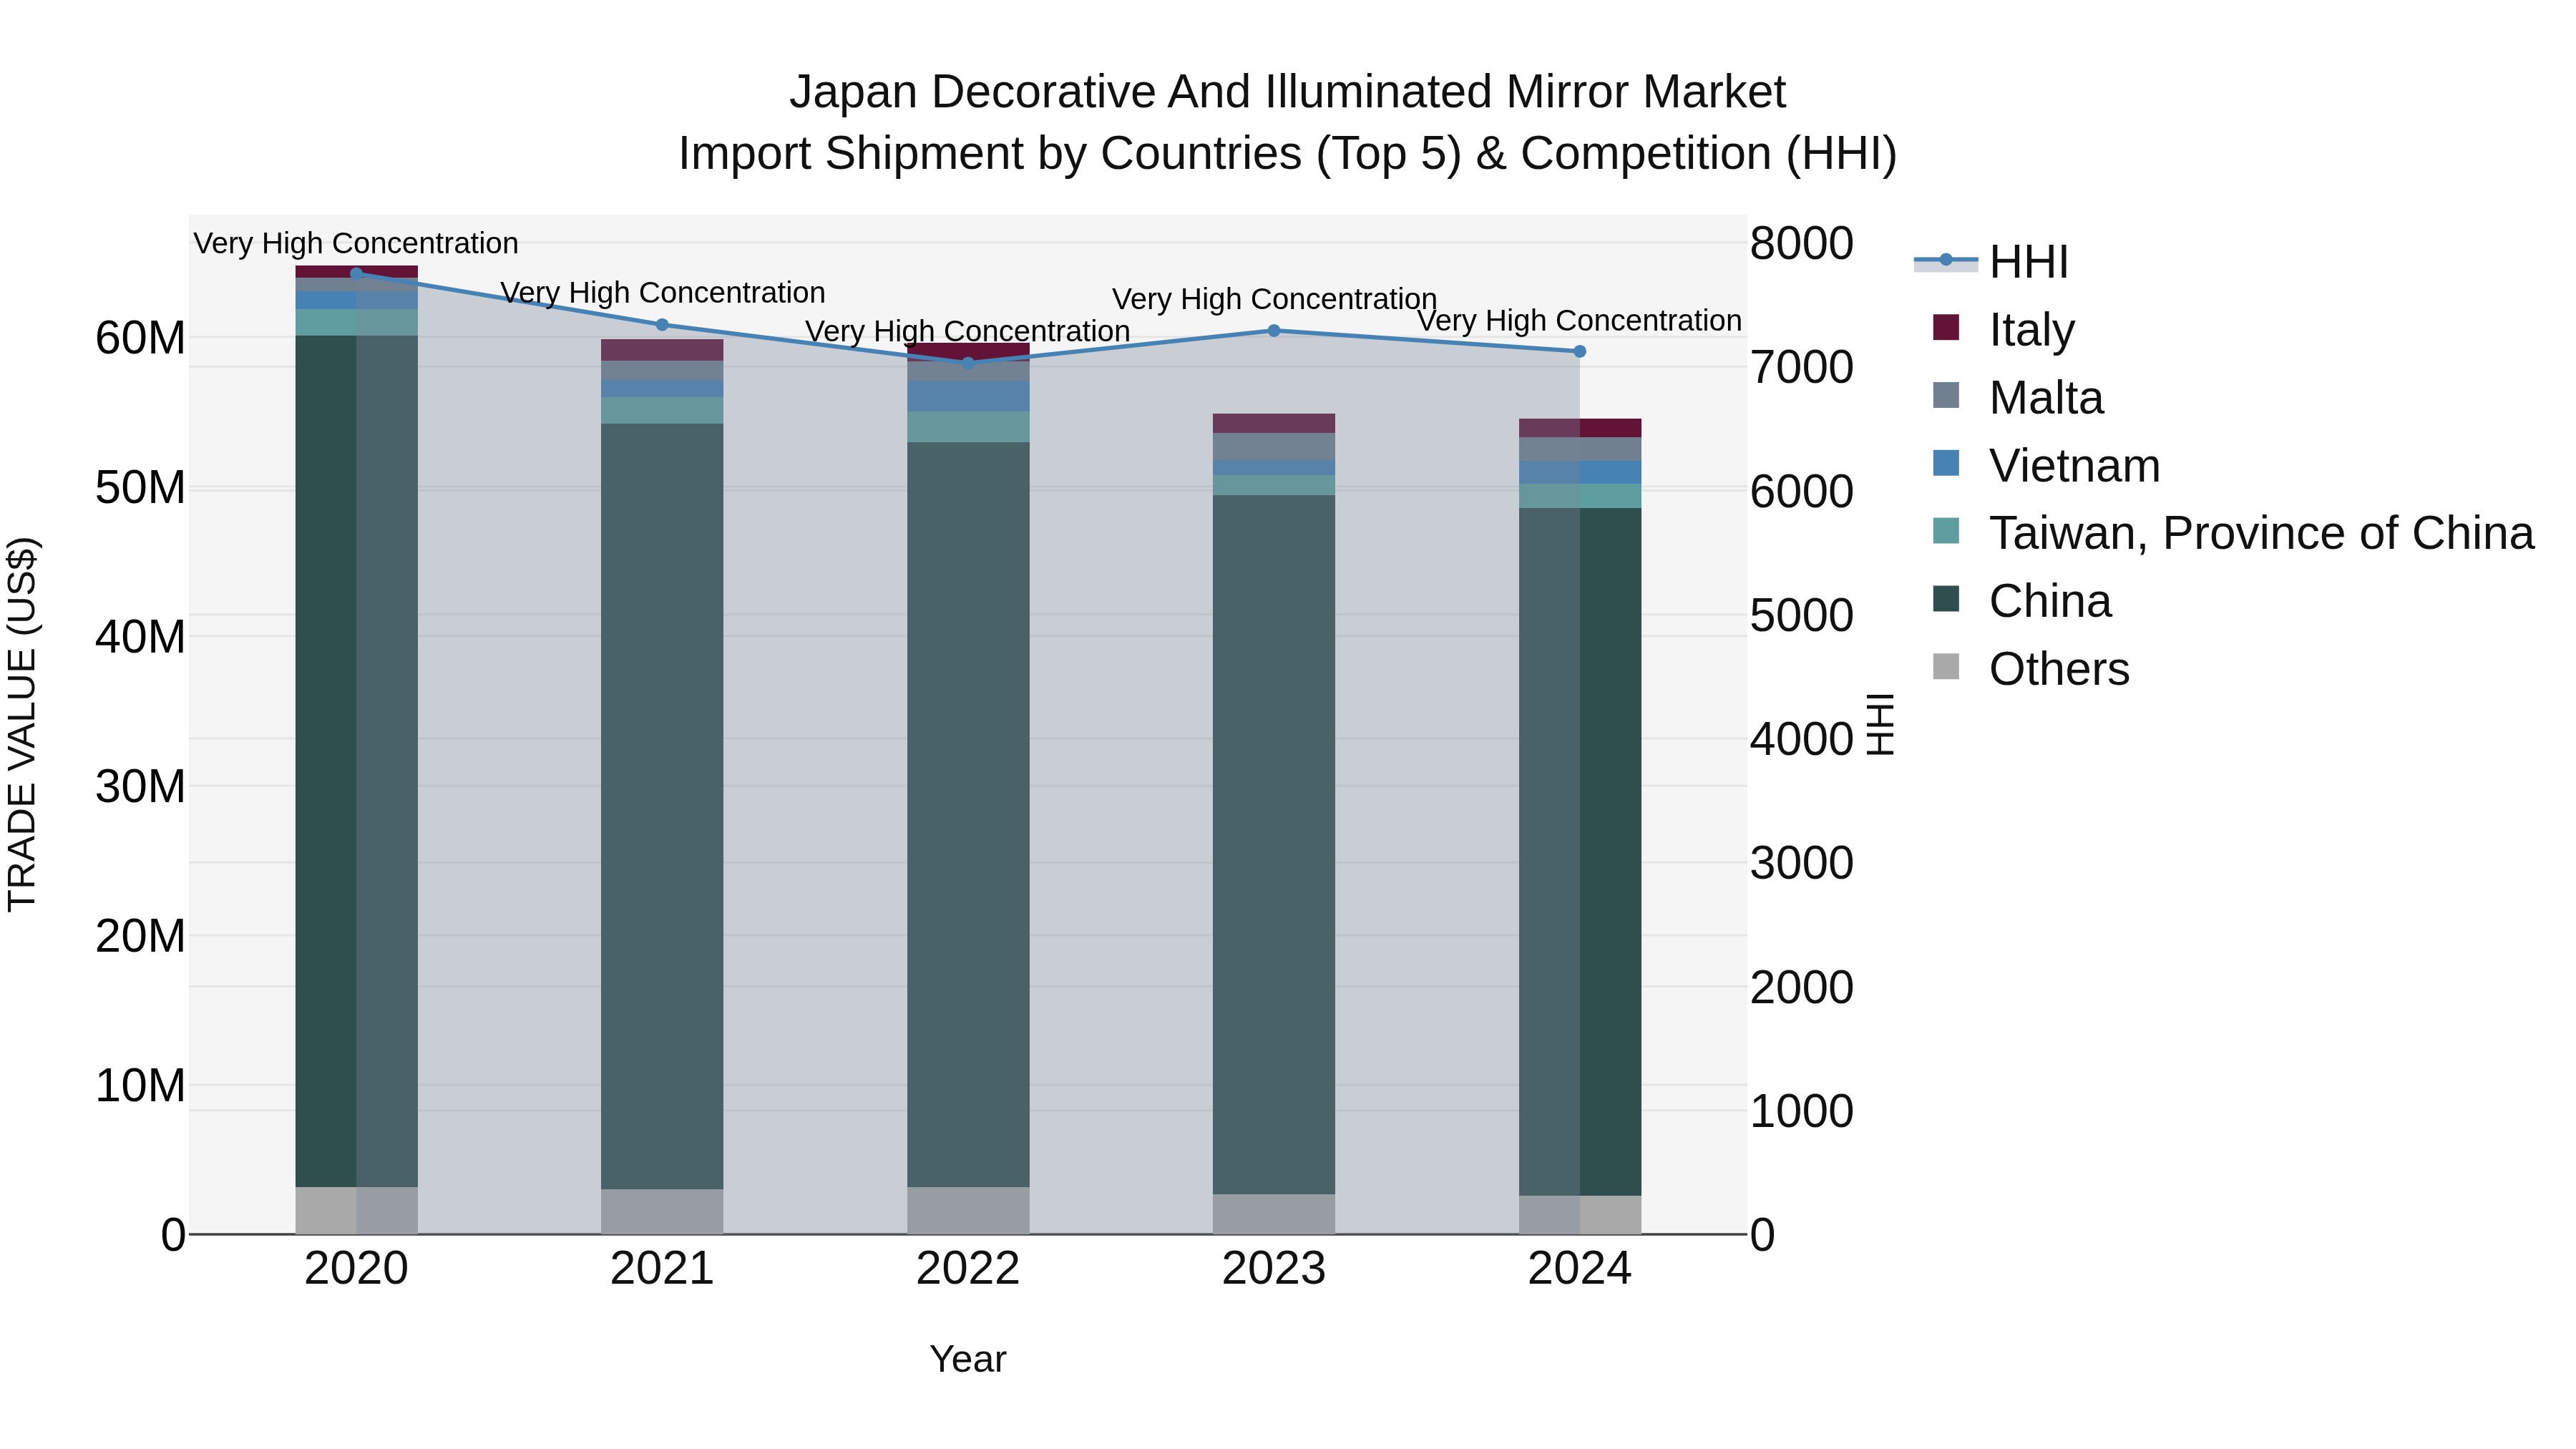Image resolution: width=2576 pixels, height=1449 pixels.
Task: Click the TRADE VALUE (US$) axis title
Action: pyautogui.click(x=23, y=724)
